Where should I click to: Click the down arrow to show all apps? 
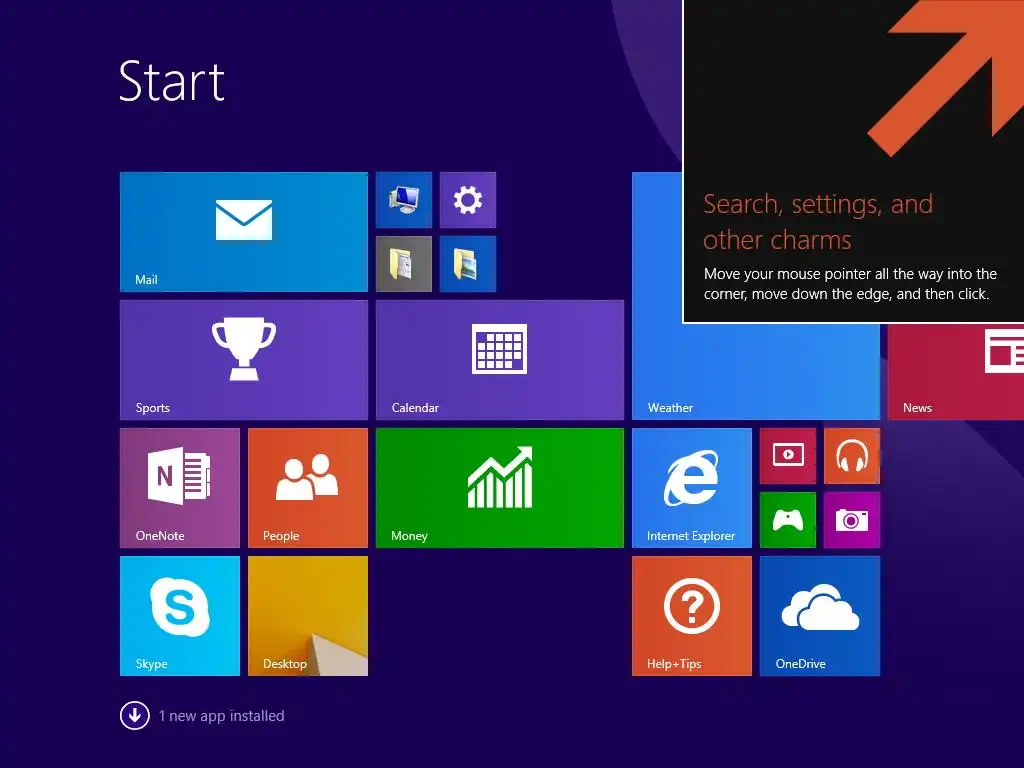click(x=135, y=715)
